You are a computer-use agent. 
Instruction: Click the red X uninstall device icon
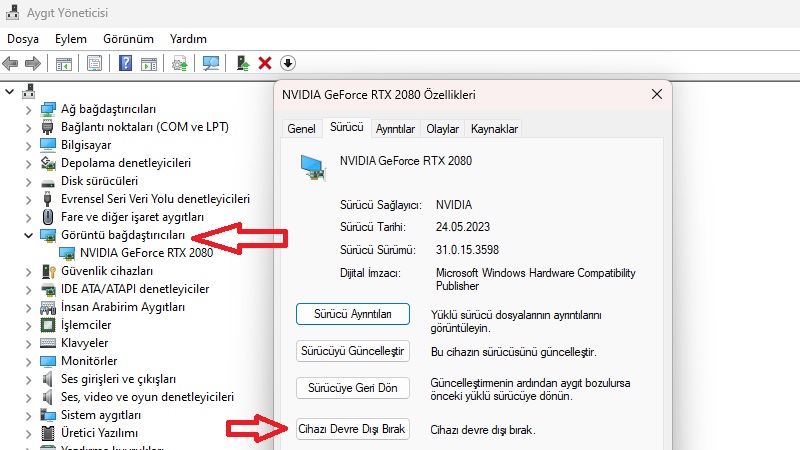265,63
